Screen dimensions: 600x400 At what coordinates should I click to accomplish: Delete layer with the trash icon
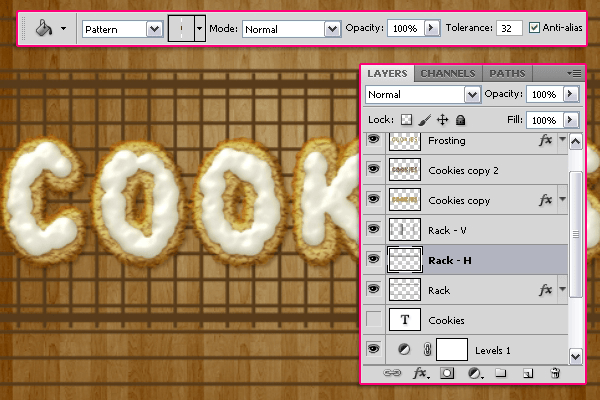pyautogui.click(x=555, y=373)
